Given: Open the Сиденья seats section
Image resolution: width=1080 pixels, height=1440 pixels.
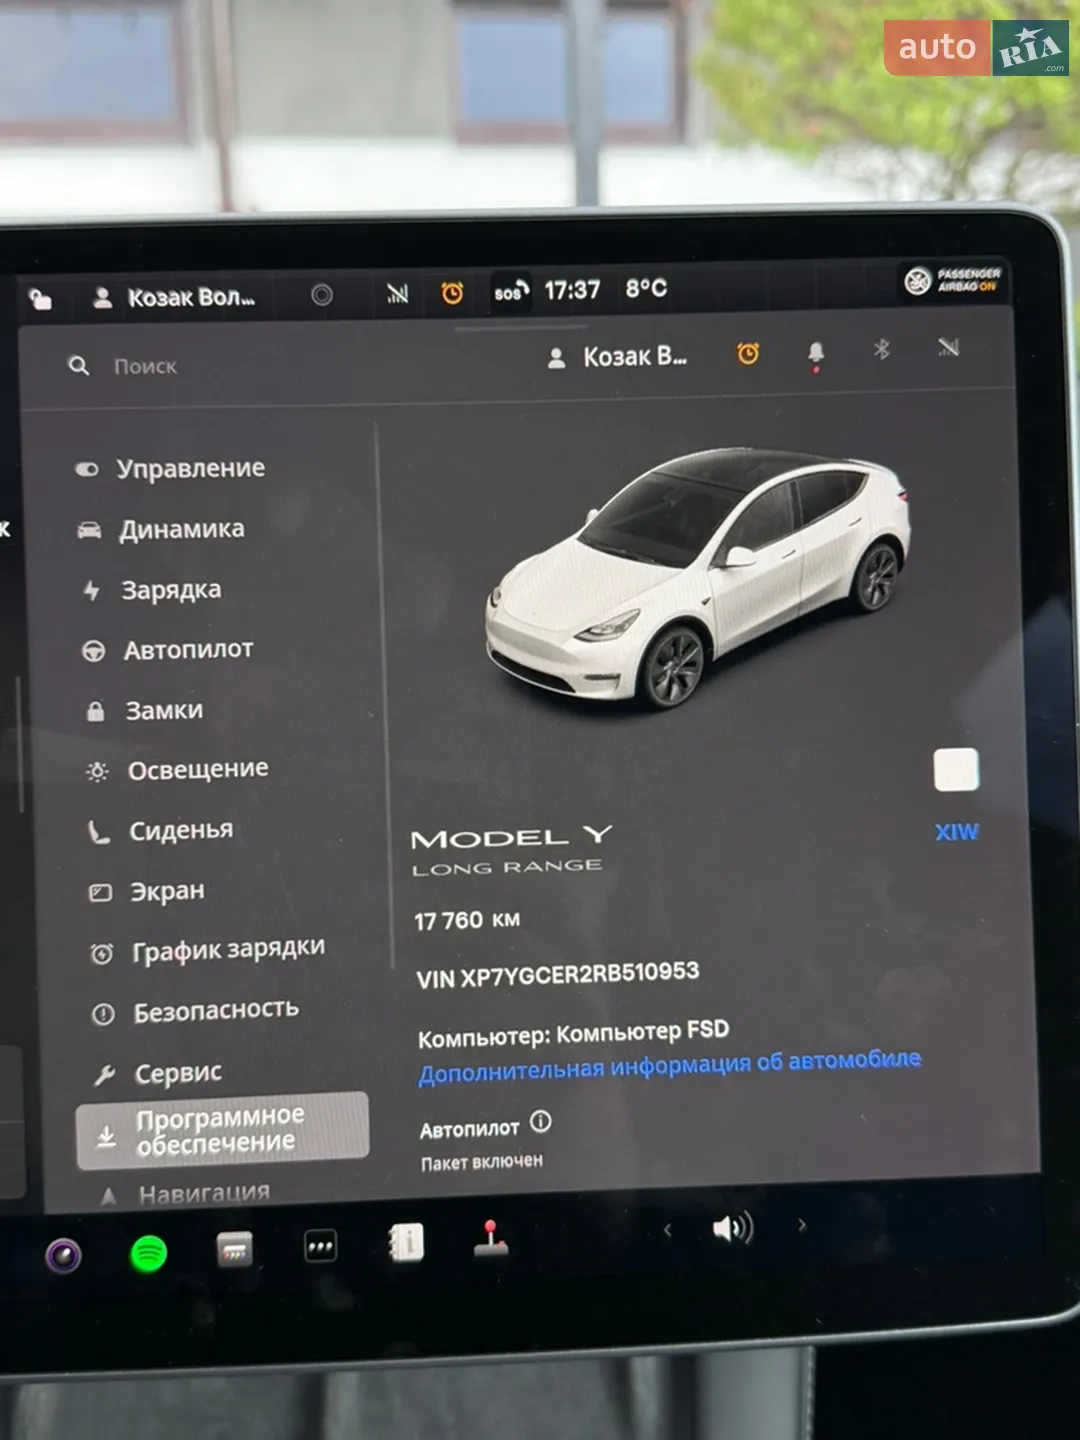Looking at the screenshot, I should click(x=160, y=831).
